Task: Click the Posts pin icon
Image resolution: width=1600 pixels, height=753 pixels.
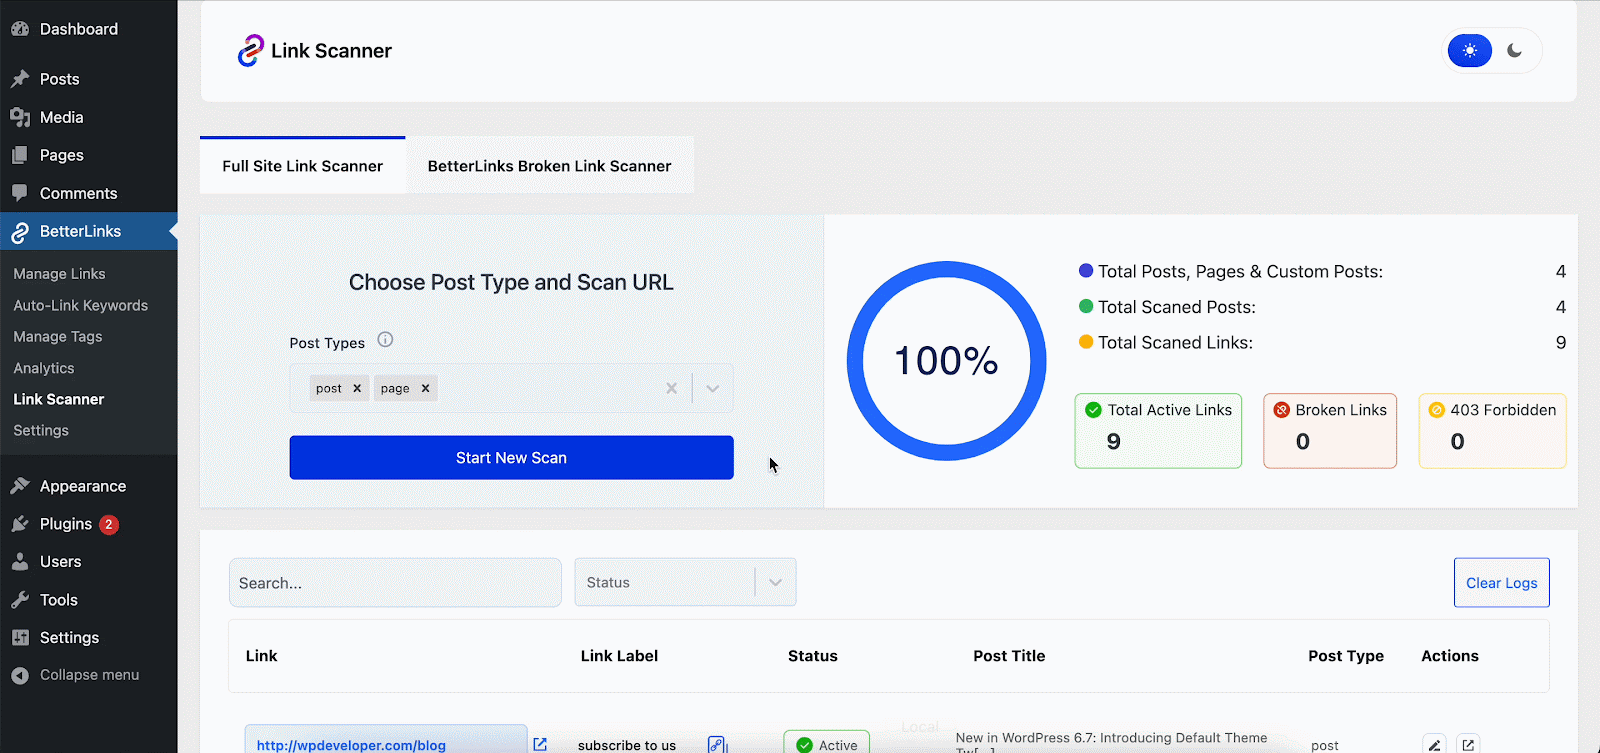Action: pyautogui.click(x=20, y=79)
